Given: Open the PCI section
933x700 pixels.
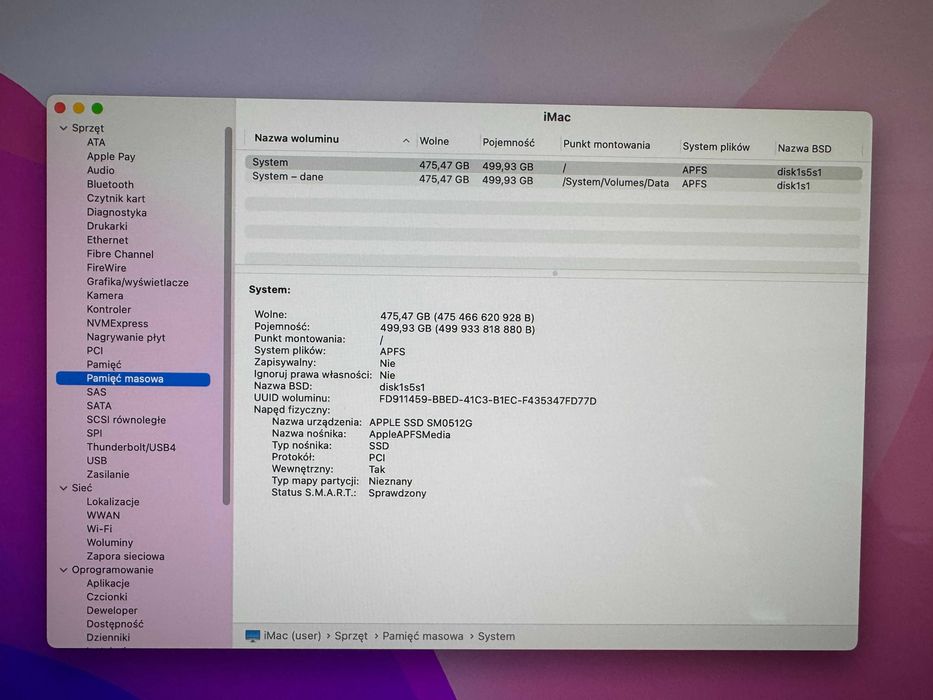Looking at the screenshot, I should tap(95, 351).
